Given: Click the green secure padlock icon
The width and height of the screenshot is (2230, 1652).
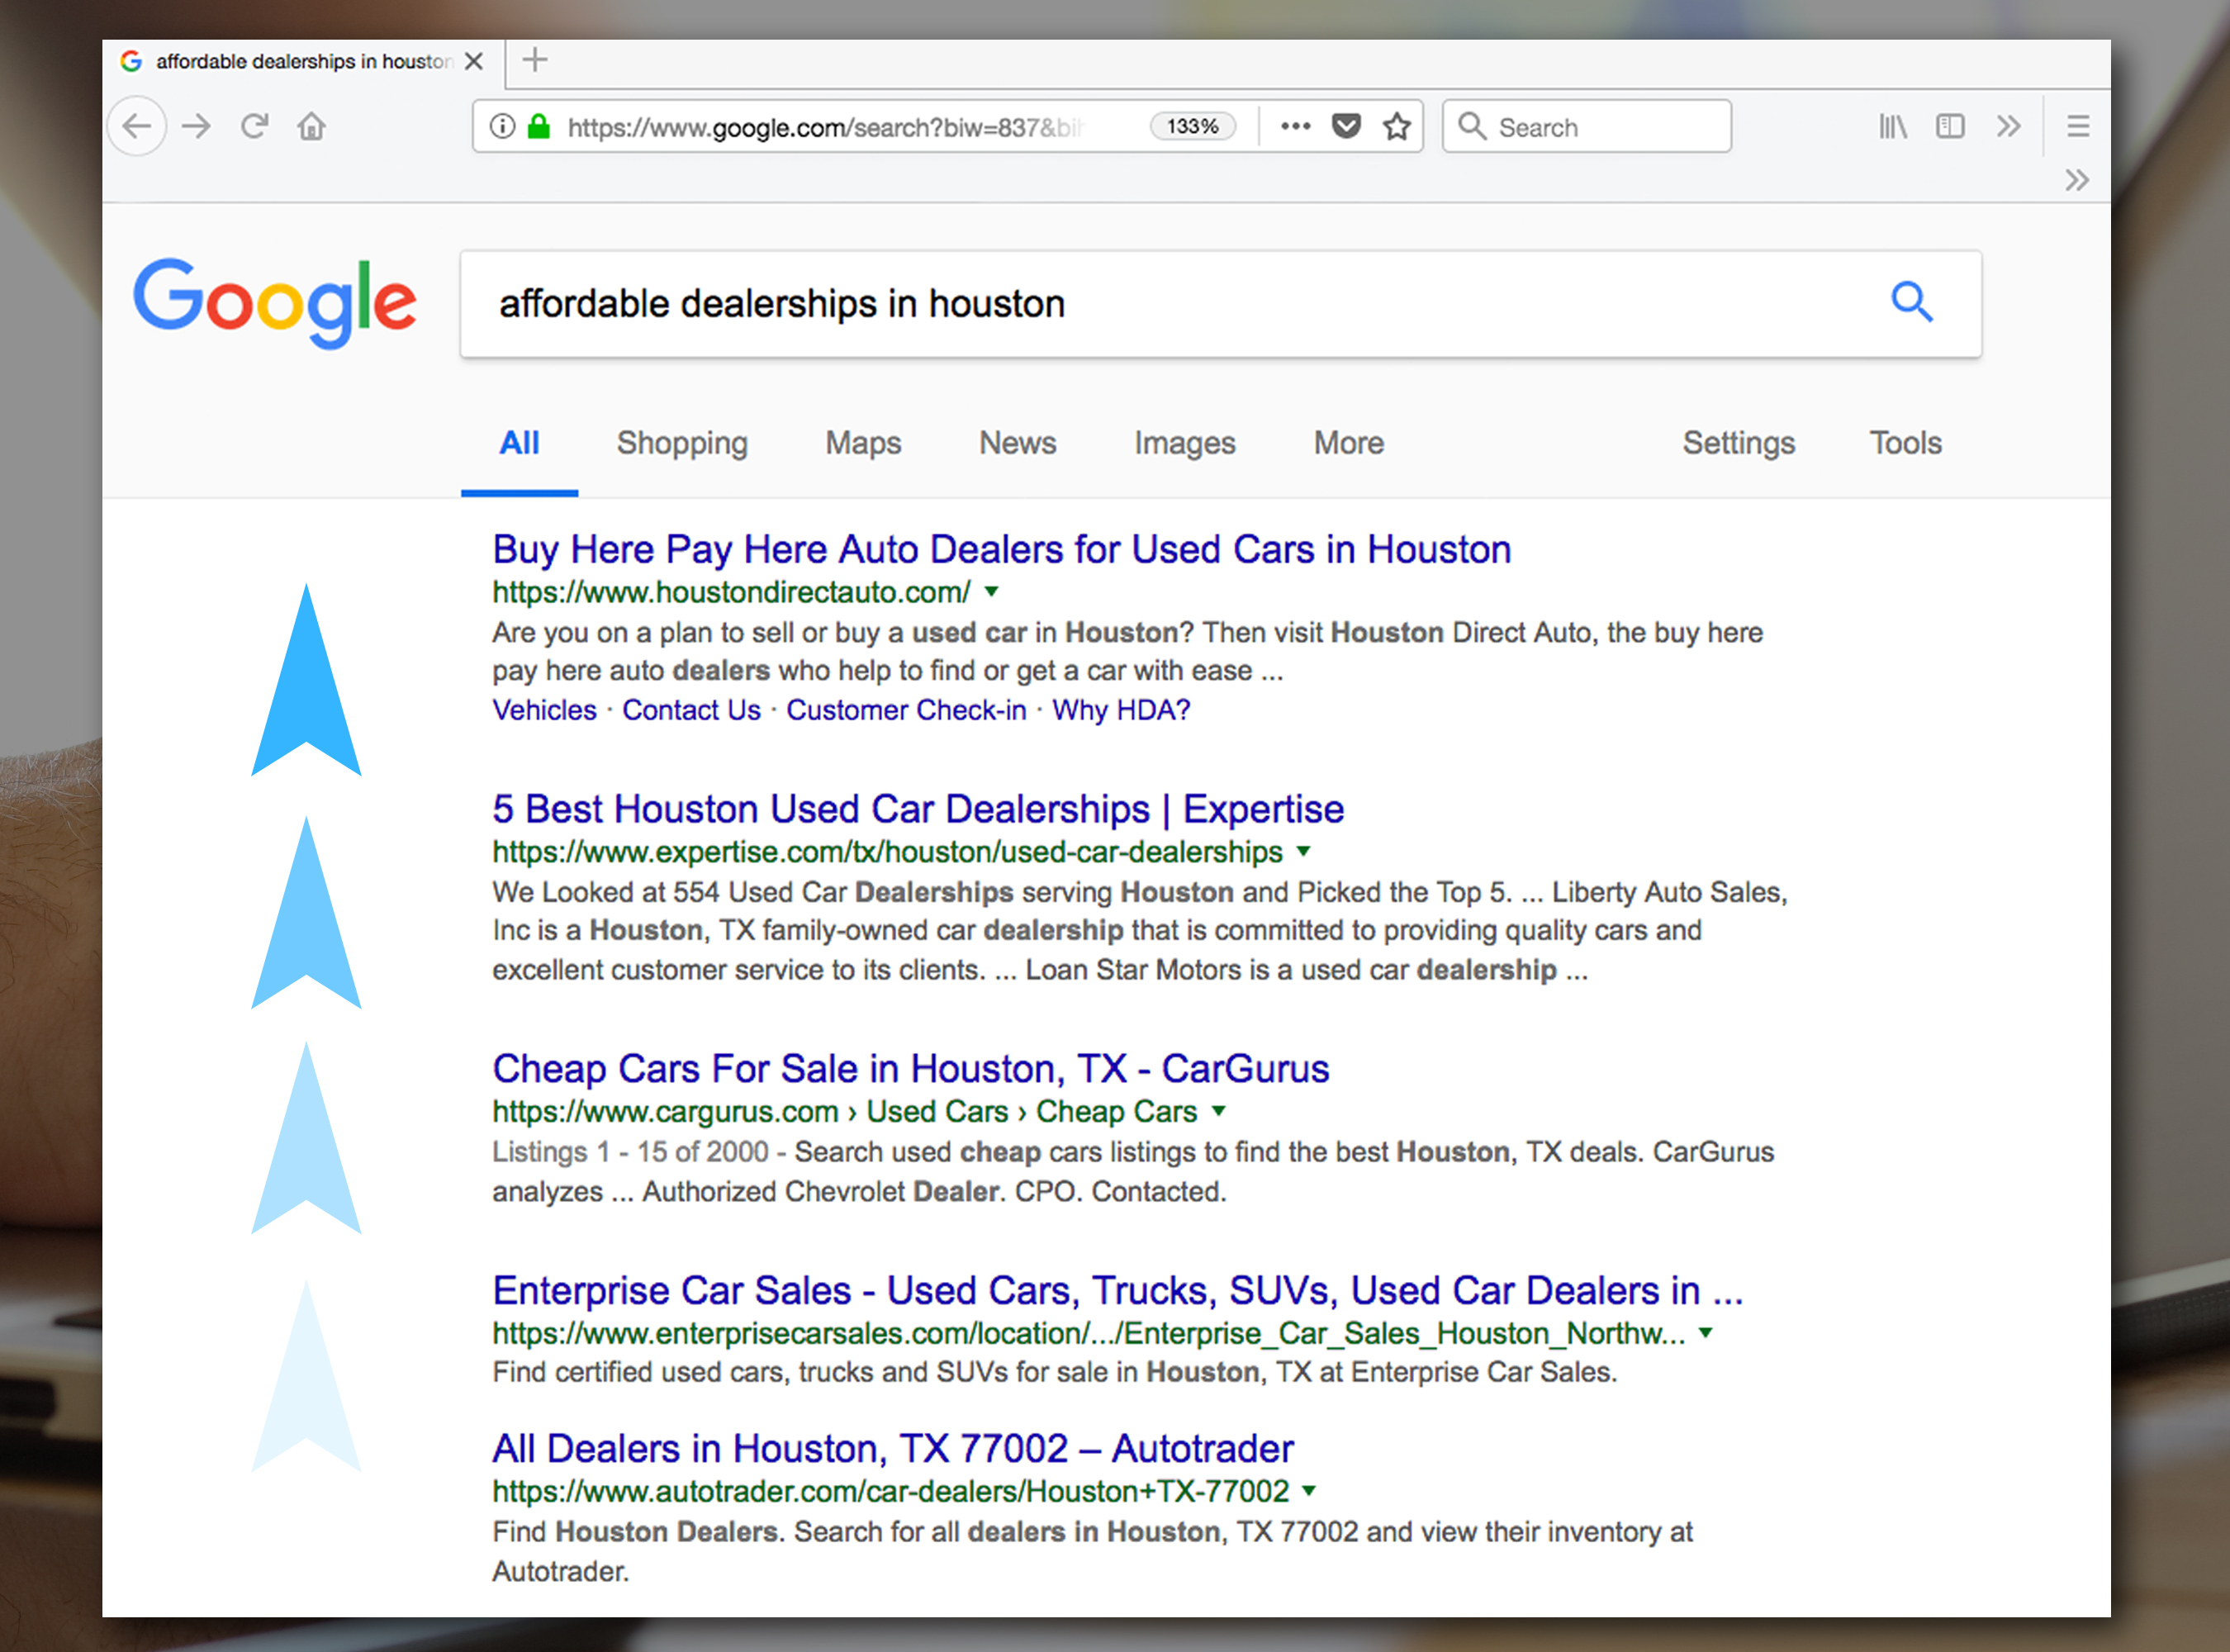Looking at the screenshot, I should (x=539, y=126).
